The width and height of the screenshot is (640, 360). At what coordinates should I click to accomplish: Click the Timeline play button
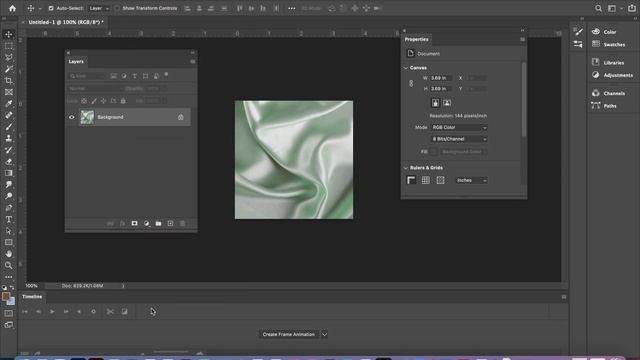52,311
